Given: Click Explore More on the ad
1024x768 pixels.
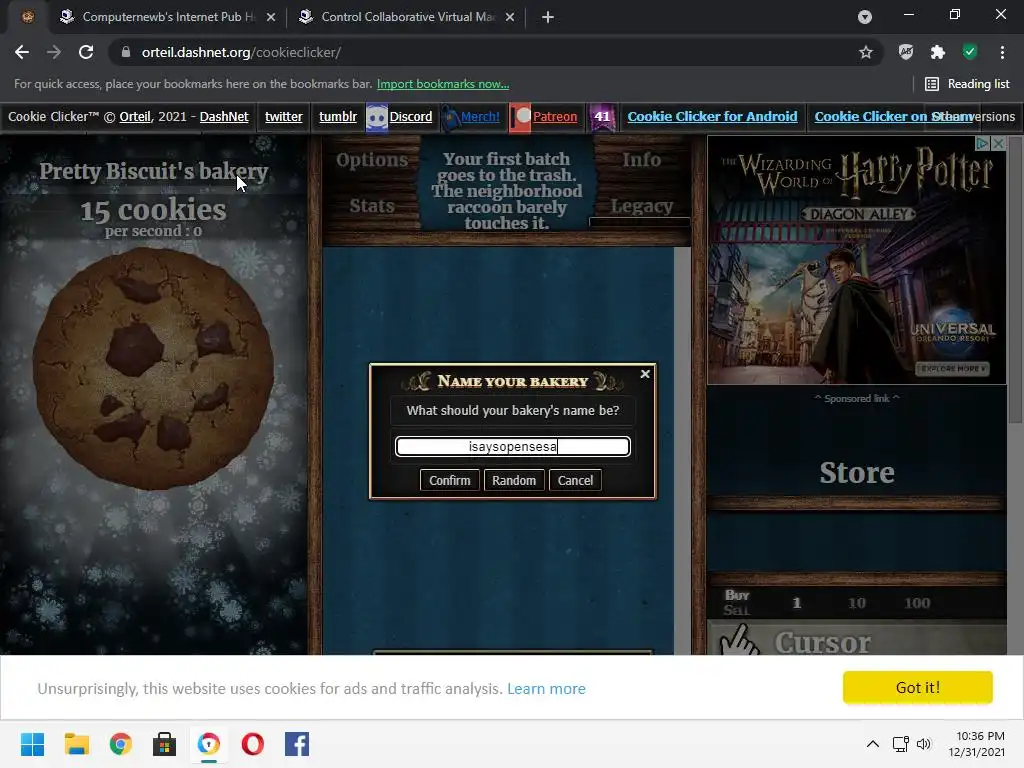Looking at the screenshot, I should pyautogui.click(x=953, y=369).
